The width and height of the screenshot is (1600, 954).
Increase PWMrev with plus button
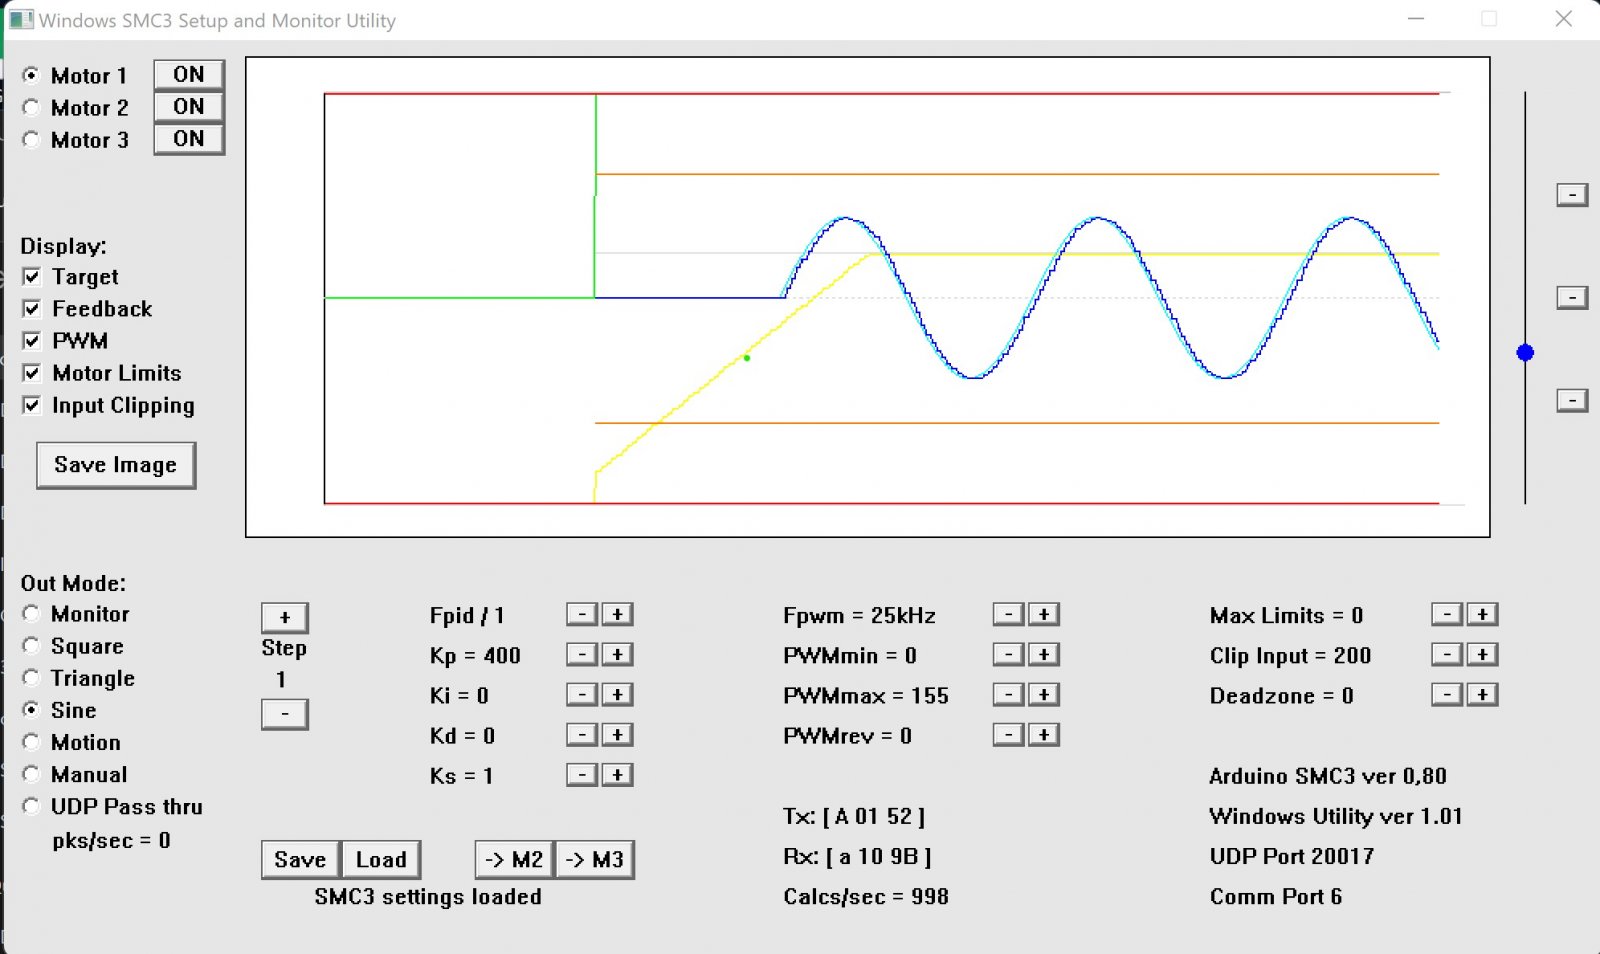click(x=1044, y=735)
